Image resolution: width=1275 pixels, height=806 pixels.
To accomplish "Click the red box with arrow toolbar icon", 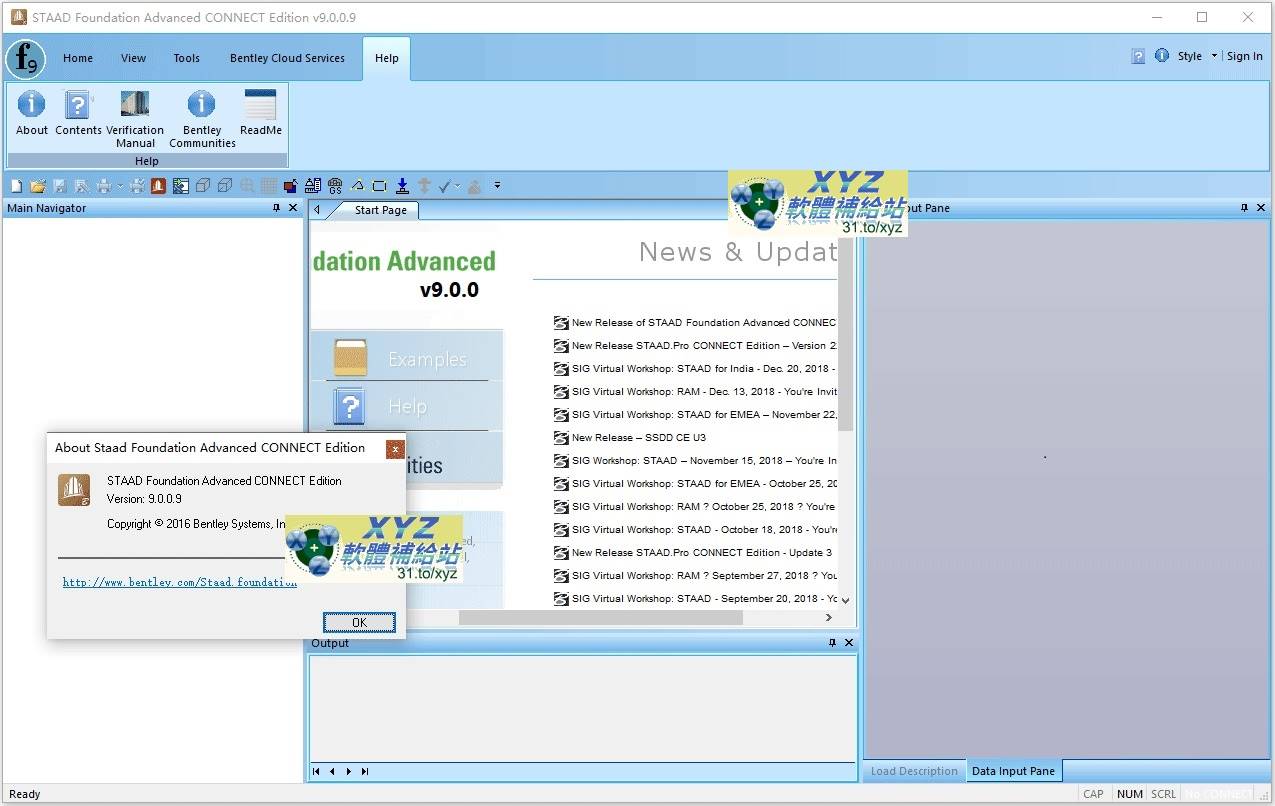I will pyautogui.click(x=290, y=186).
